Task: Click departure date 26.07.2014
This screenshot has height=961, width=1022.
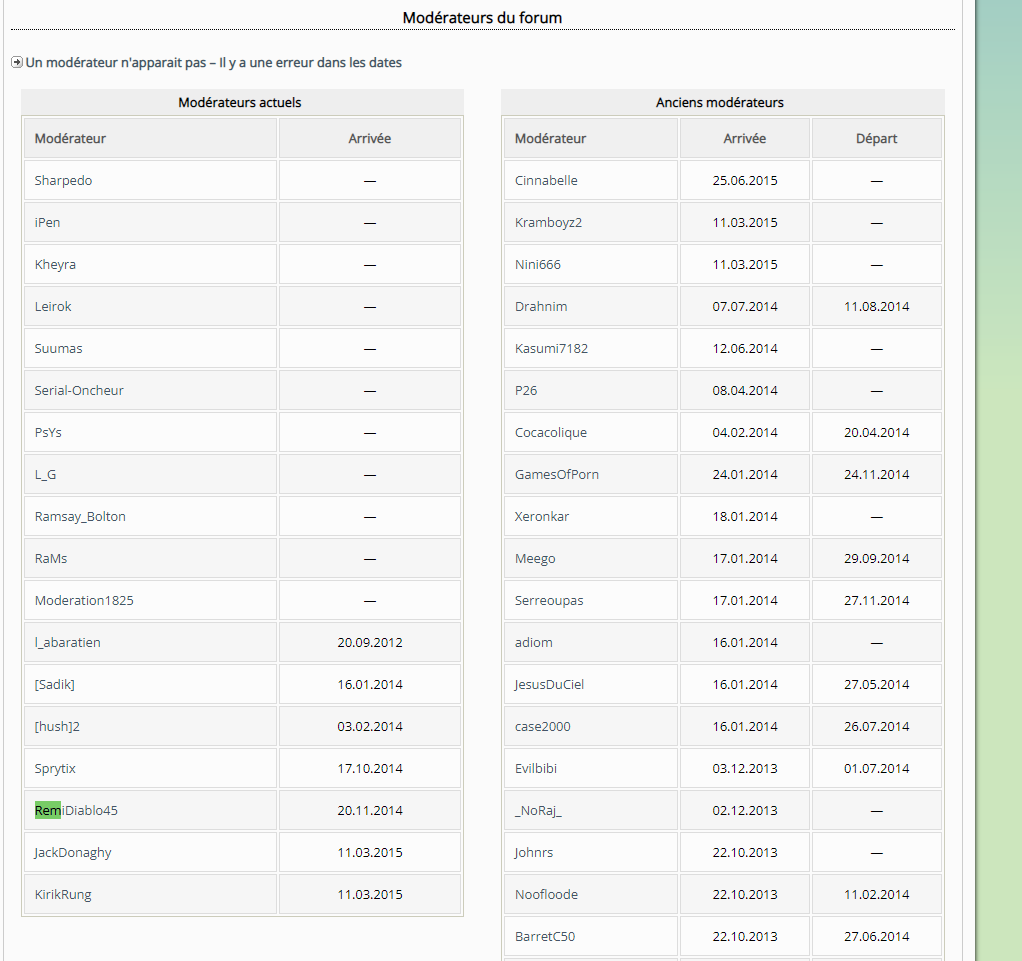Action: [876, 726]
